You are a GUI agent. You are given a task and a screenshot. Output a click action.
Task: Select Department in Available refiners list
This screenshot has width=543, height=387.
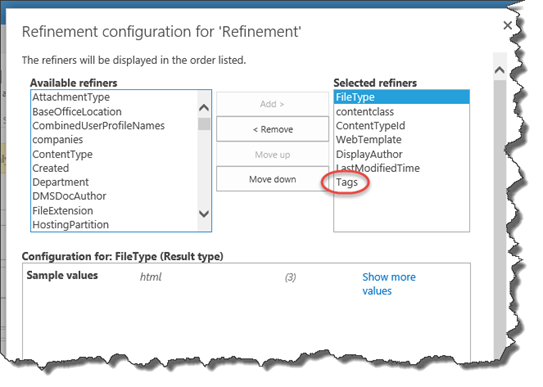[60, 182]
